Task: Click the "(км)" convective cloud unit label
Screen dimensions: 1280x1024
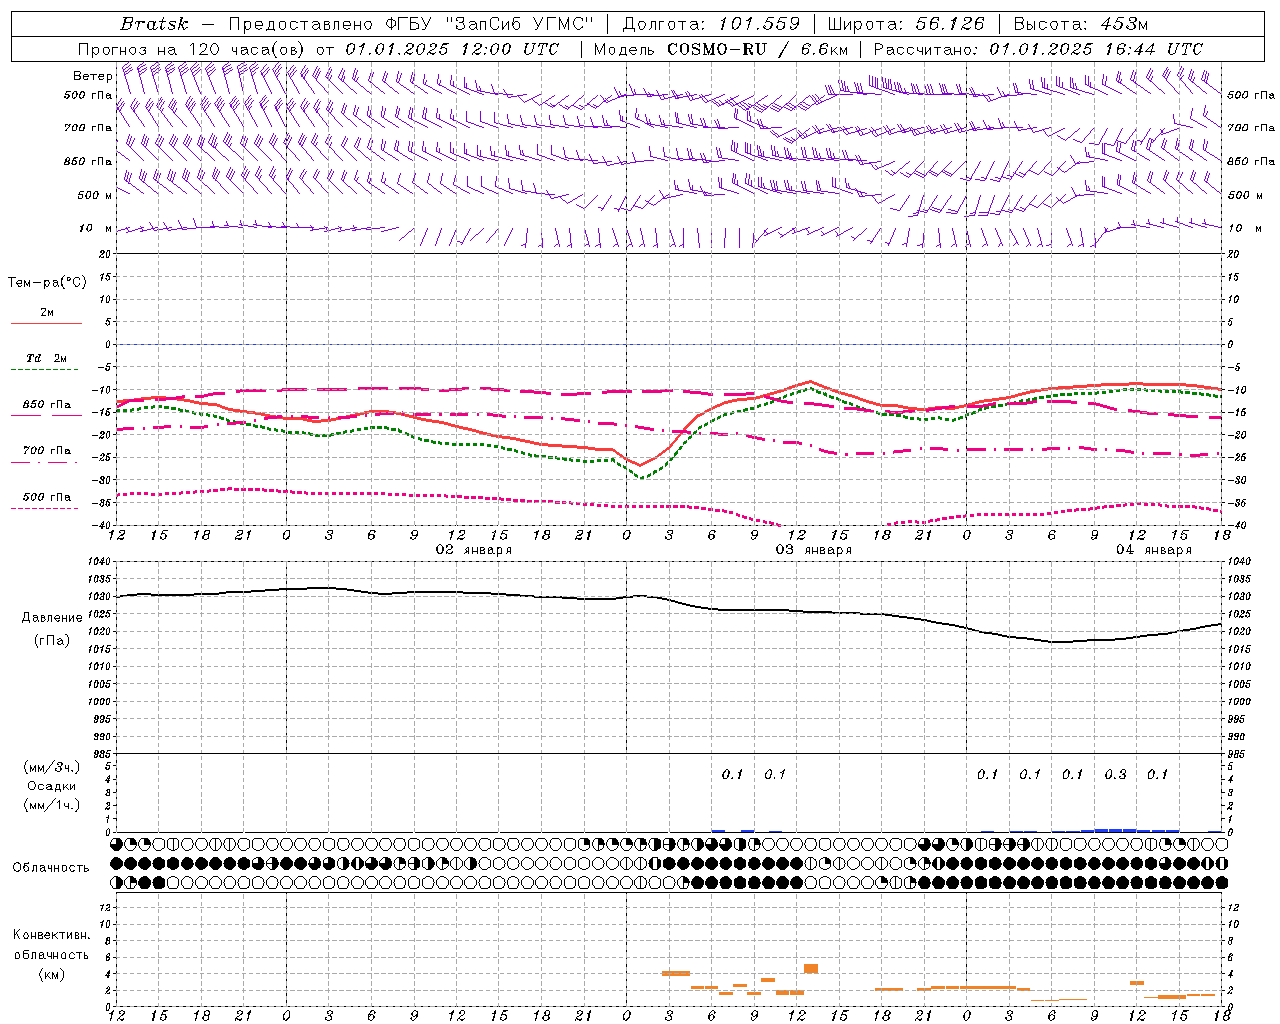Action: 52,974
